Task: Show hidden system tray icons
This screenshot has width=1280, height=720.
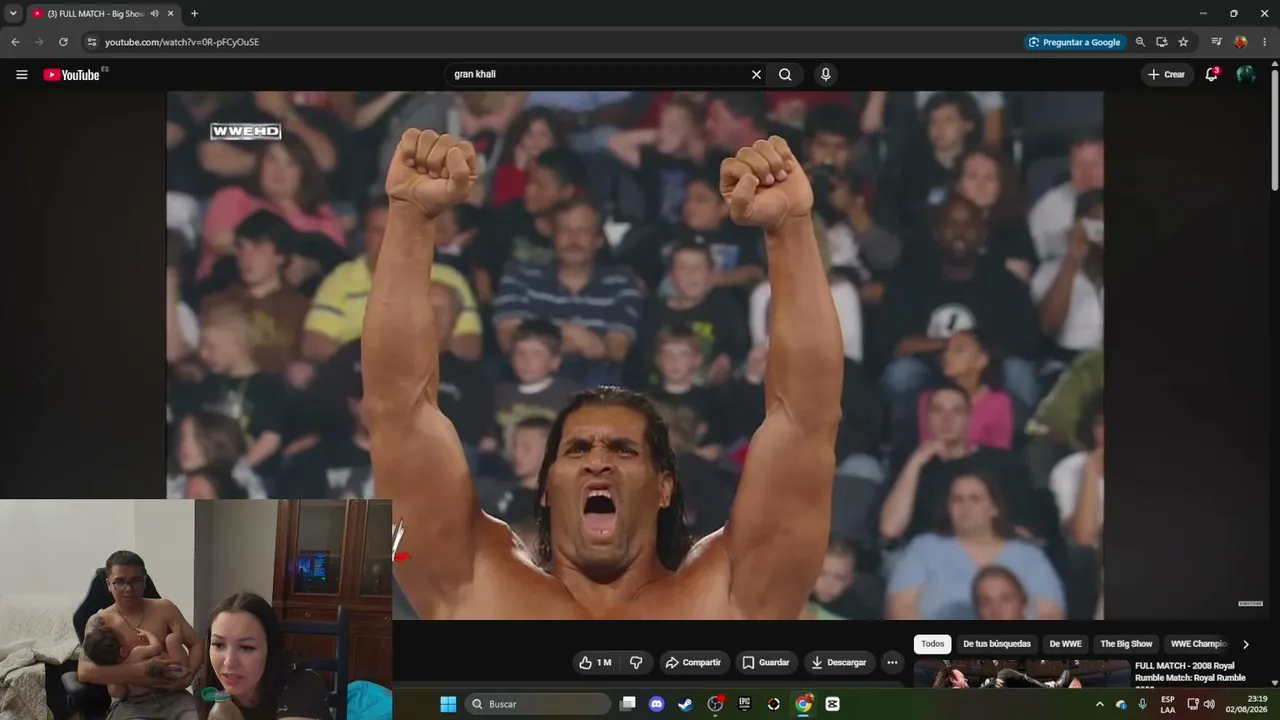Action: pos(1100,704)
